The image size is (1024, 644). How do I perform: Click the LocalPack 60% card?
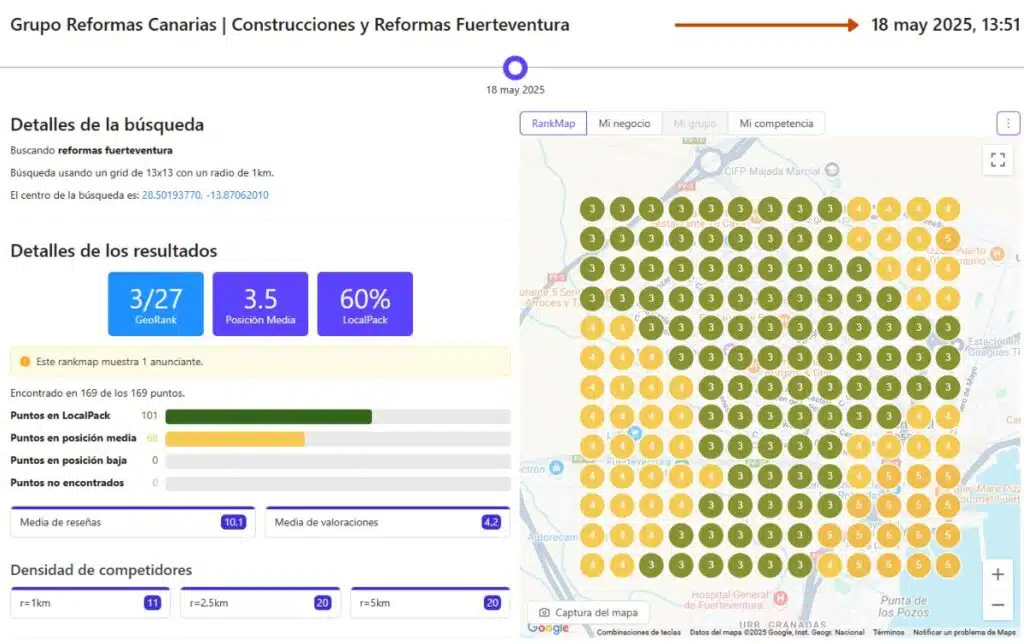(364, 304)
